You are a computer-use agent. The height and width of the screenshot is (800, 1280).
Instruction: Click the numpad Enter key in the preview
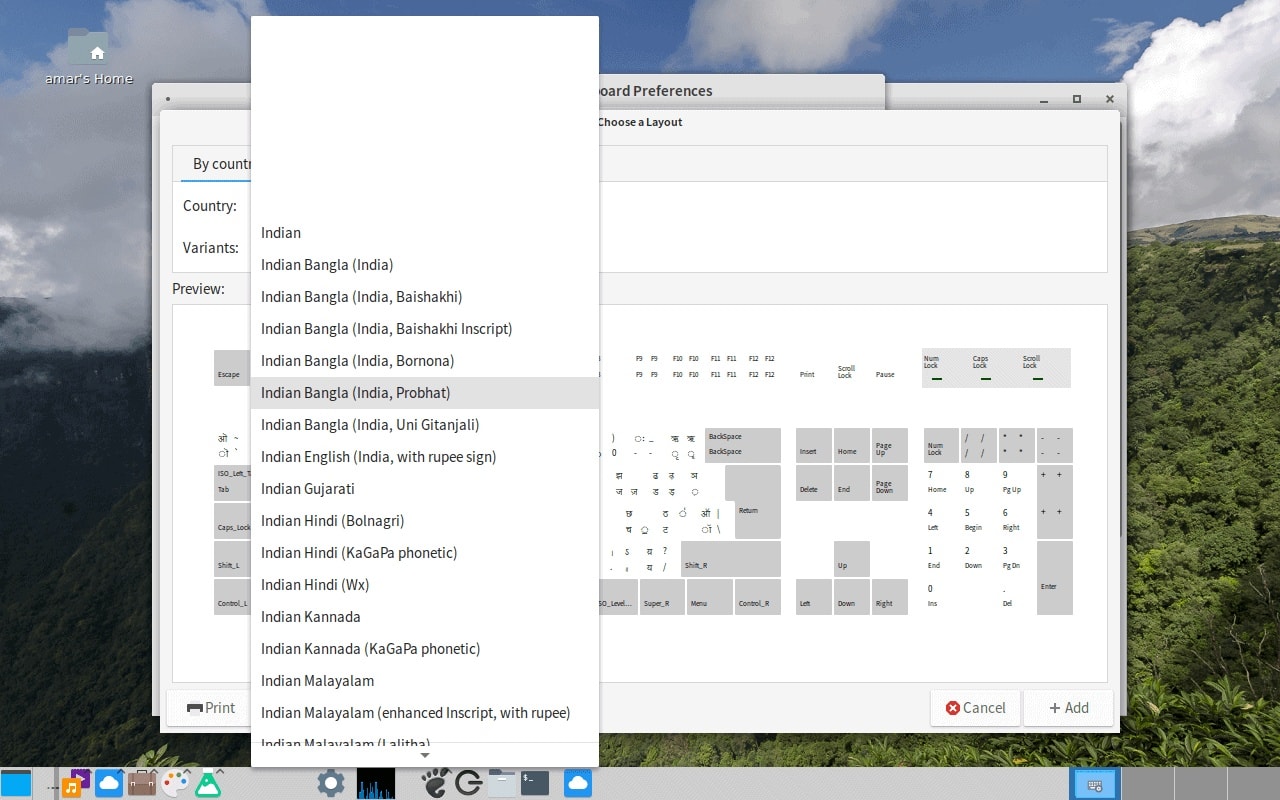pyautogui.click(x=1055, y=578)
